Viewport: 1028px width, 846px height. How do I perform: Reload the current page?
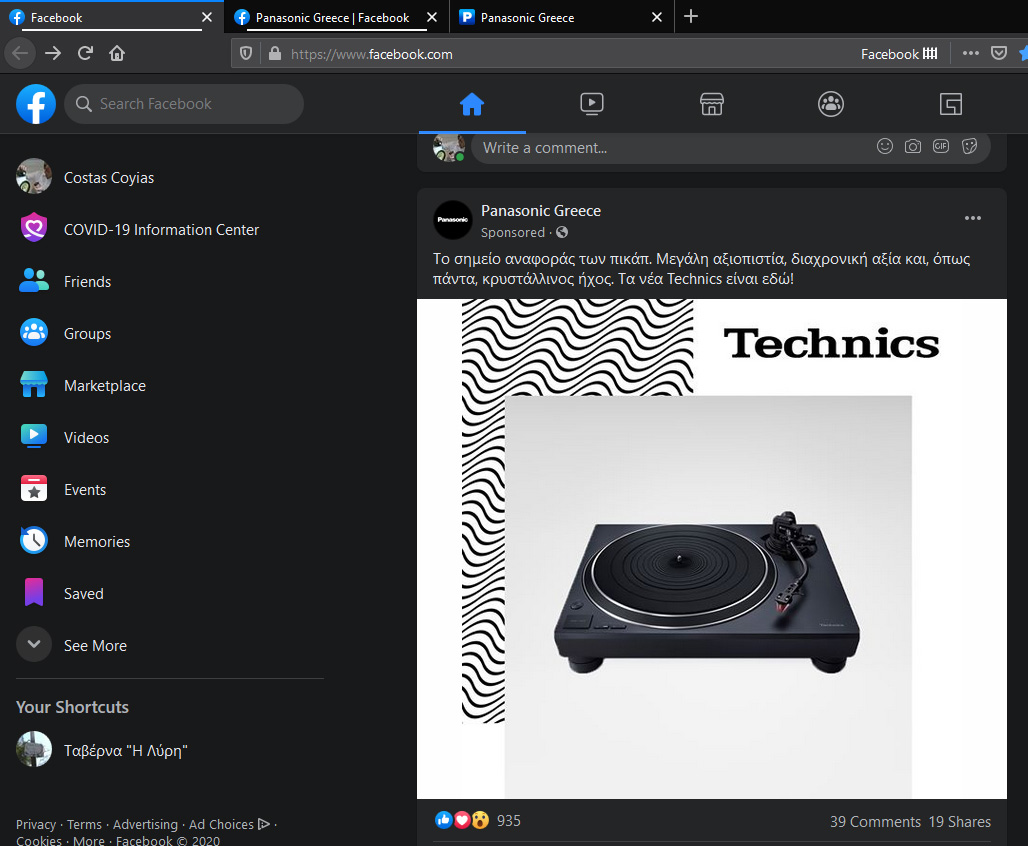click(x=85, y=53)
